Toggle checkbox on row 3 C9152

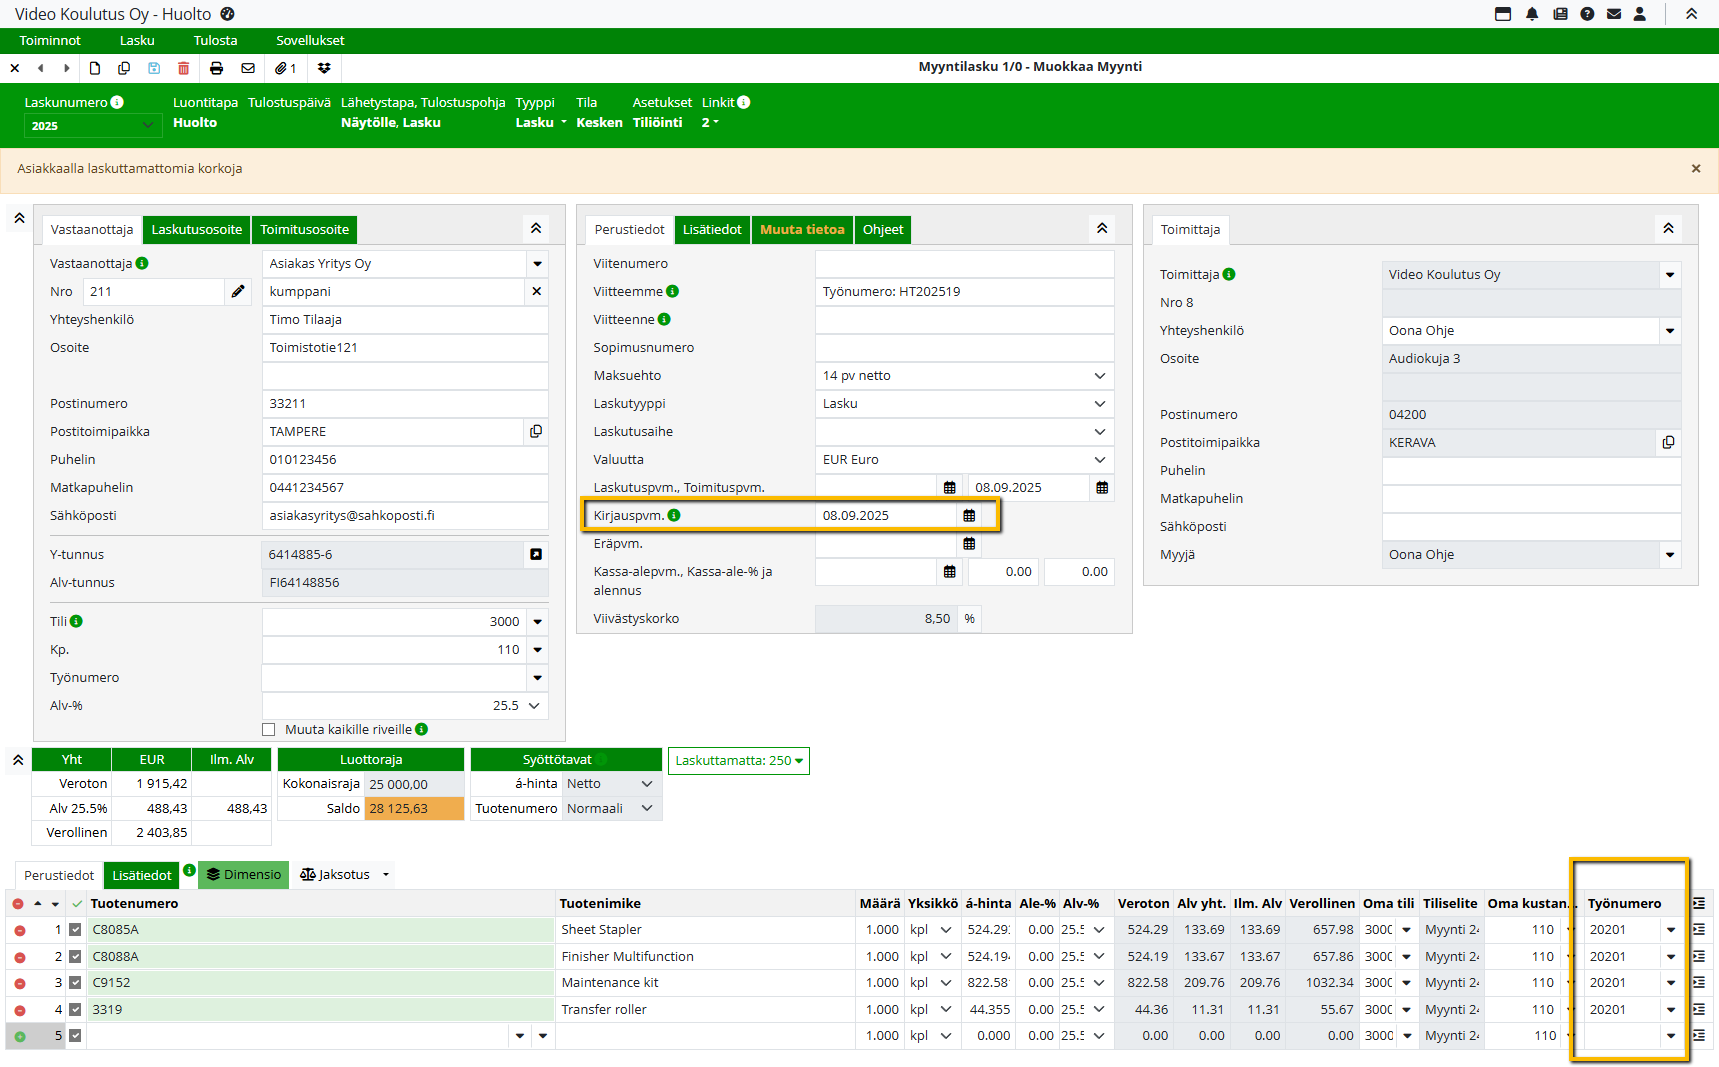click(75, 983)
